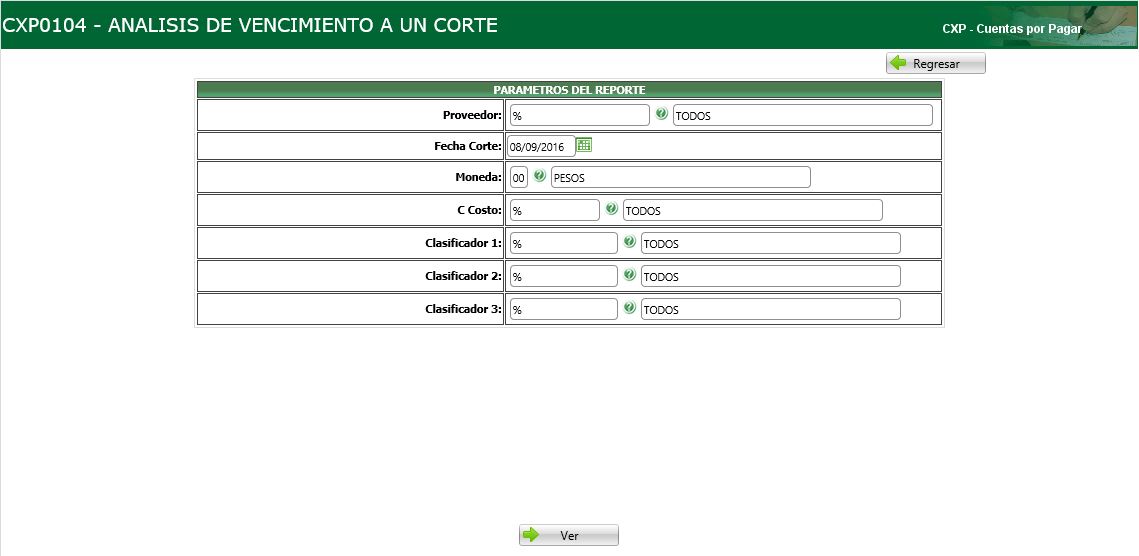Screen dimensions: 1139x556
Task: Open the Clasificador 2 lookup help icon
Action: coord(629,275)
